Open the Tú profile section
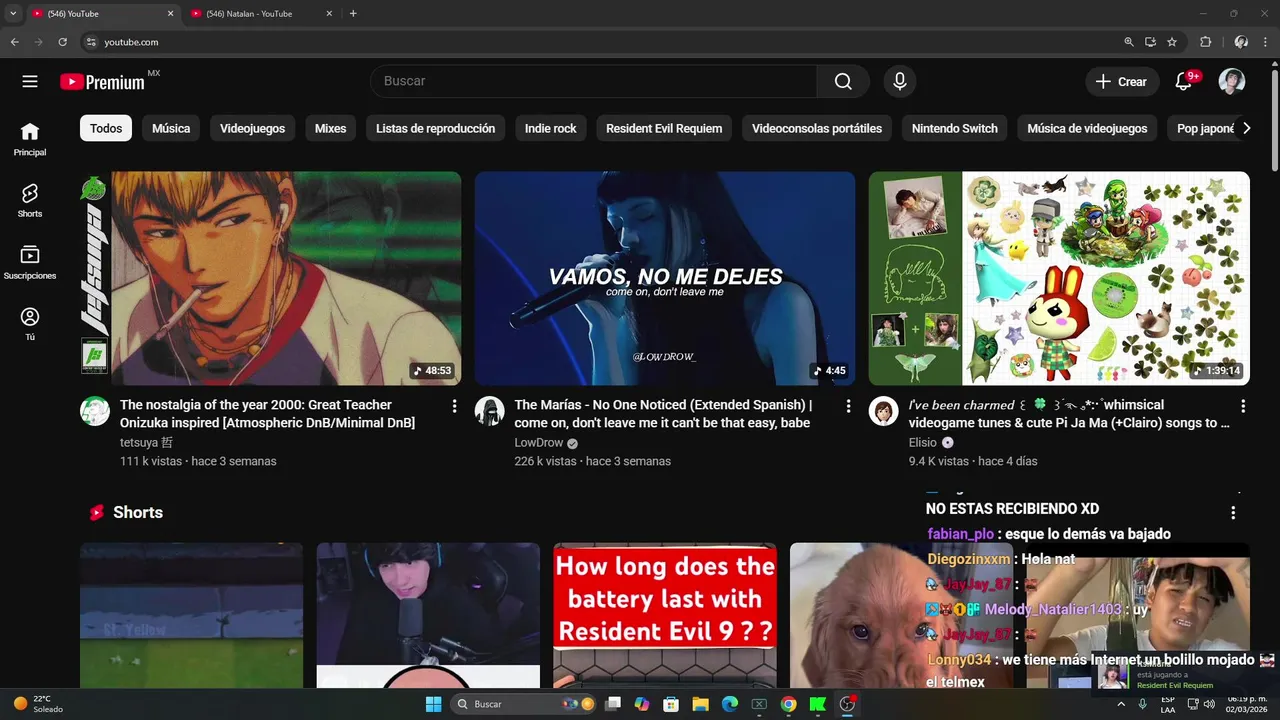1280x720 pixels. [x=30, y=324]
